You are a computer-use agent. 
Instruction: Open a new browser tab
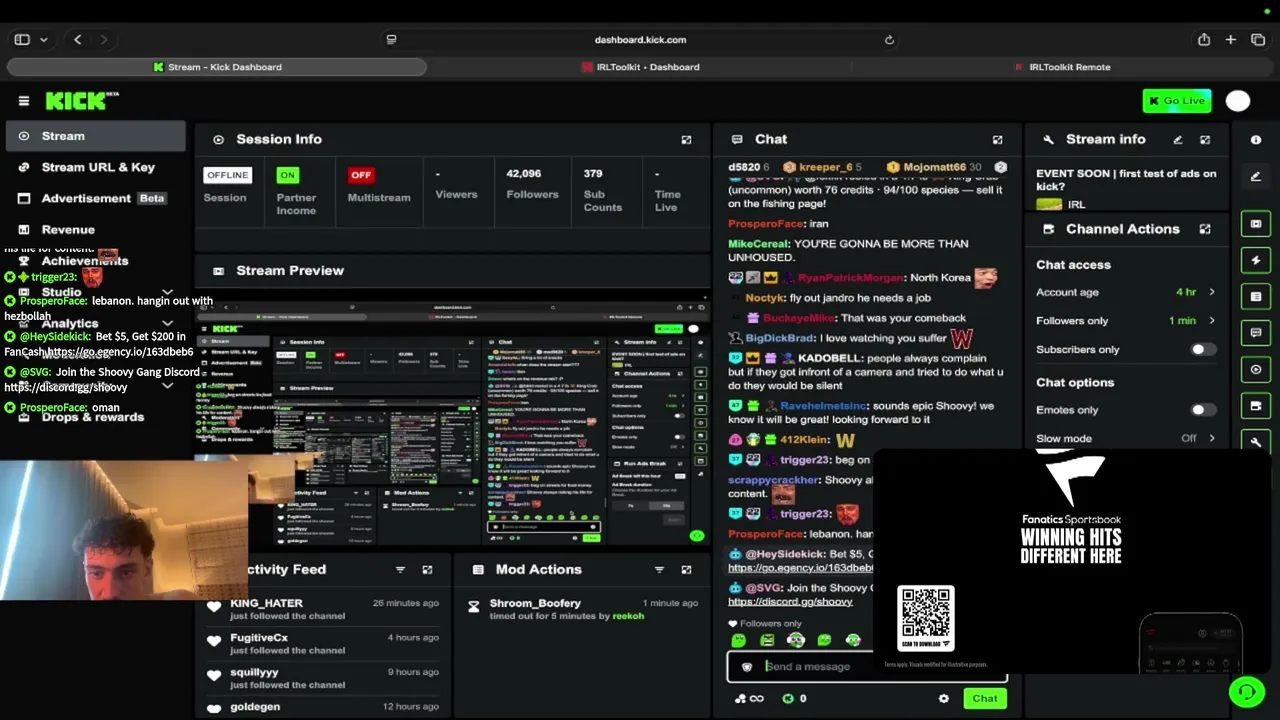pyautogui.click(x=1231, y=40)
